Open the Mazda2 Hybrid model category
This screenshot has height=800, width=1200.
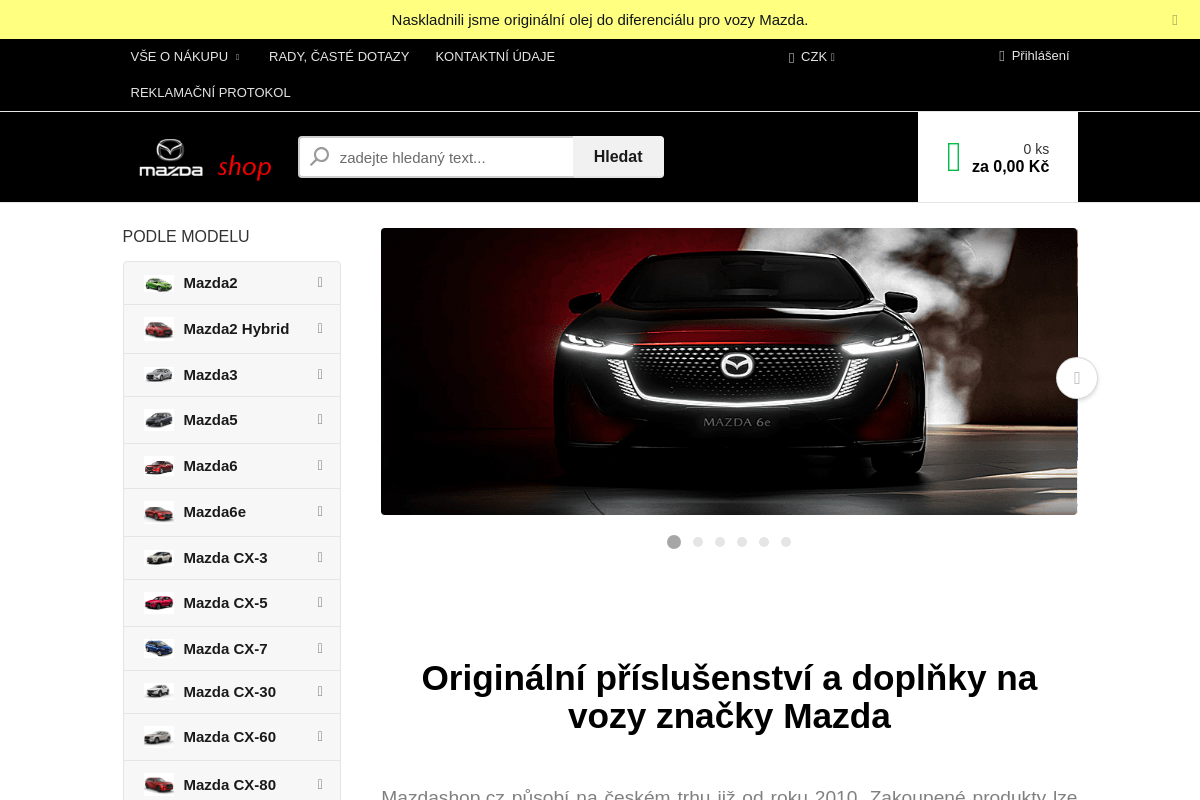point(232,329)
